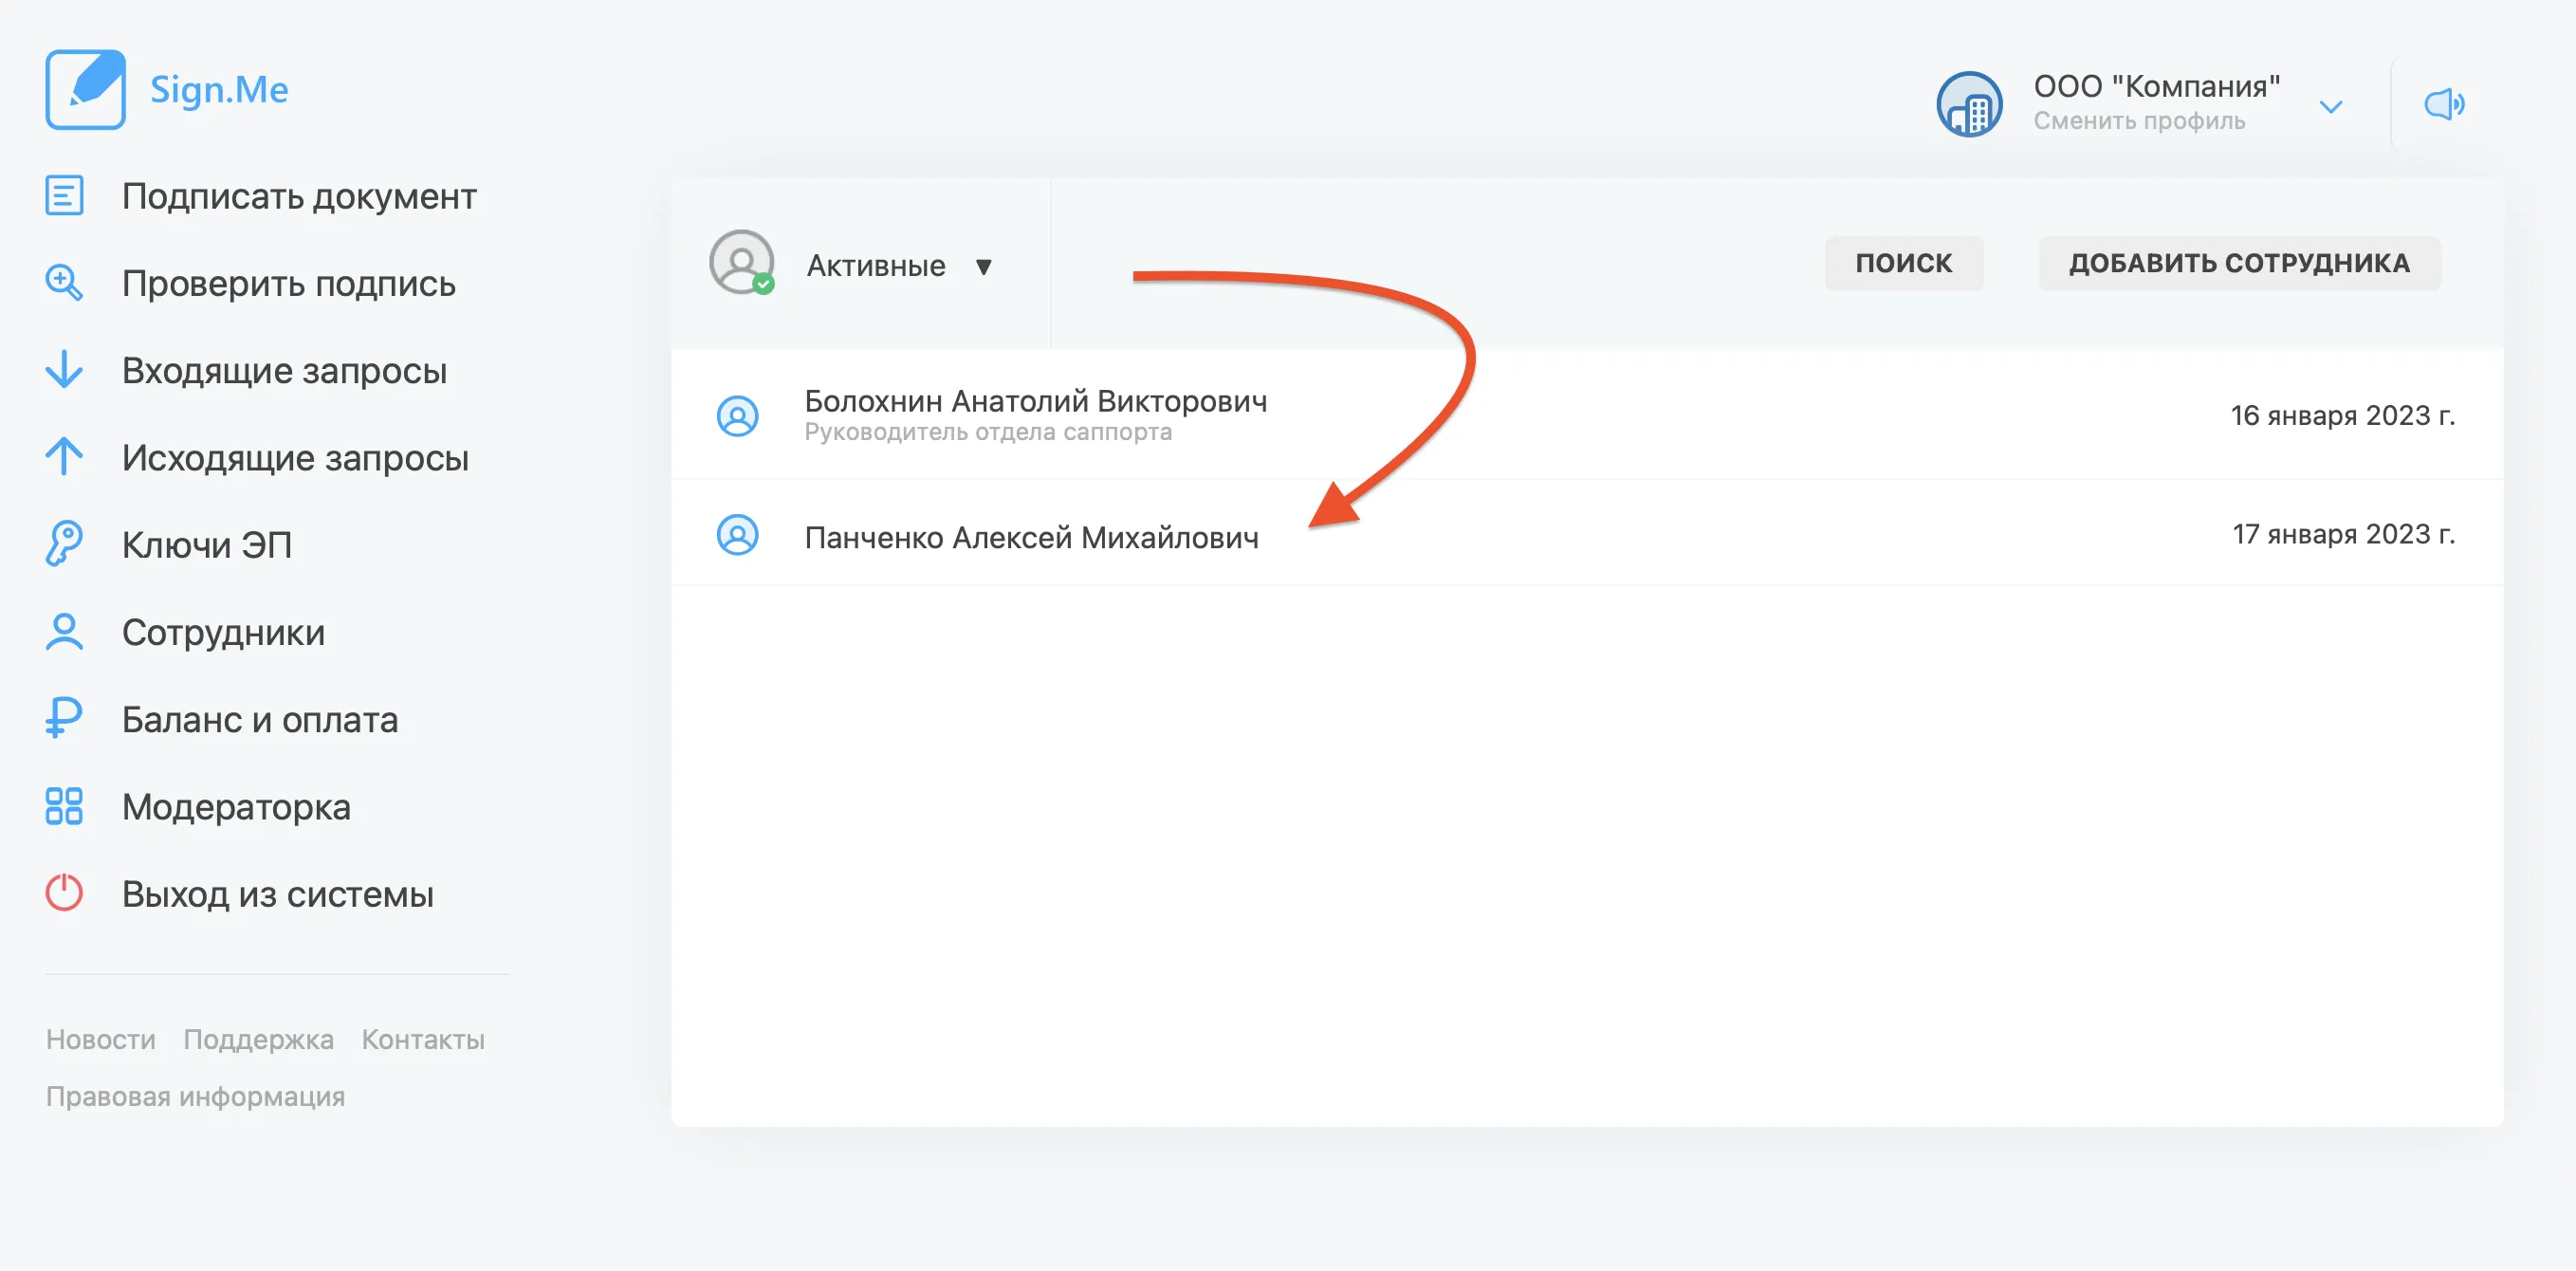Click the ruble icon for Баланс и оплата
This screenshot has height=1271, width=2576.
(x=64, y=719)
